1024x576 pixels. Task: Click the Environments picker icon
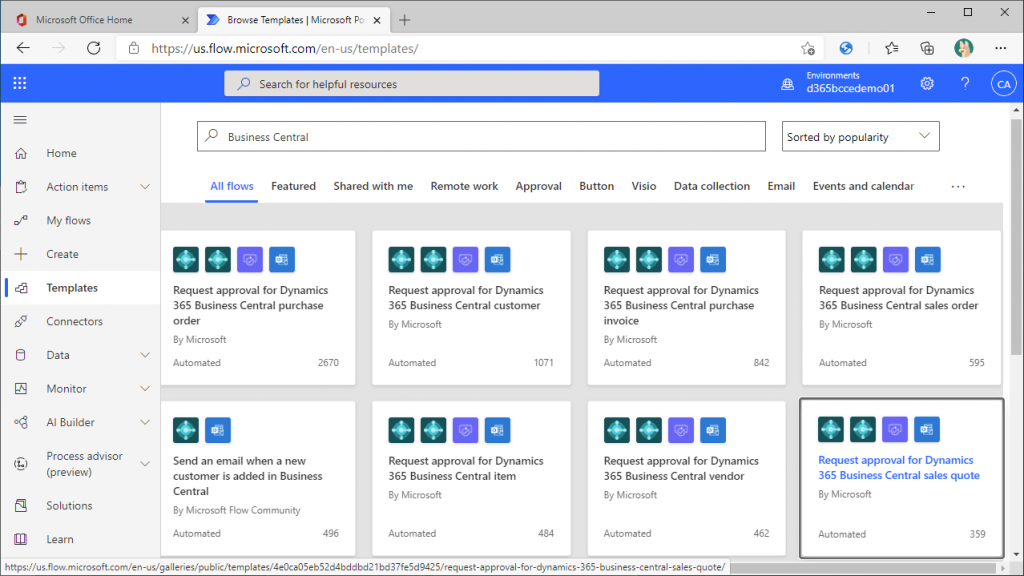coord(788,84)
